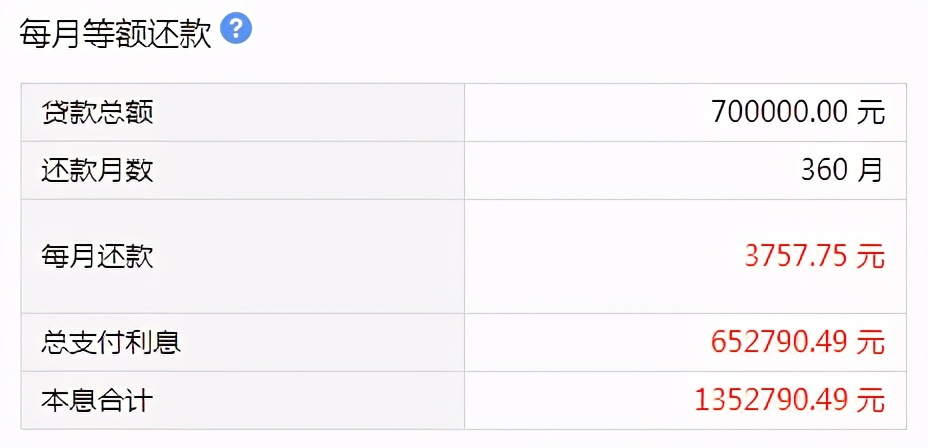
Task: Click the 700000.00 loan amount number
Action: (780, 112)
